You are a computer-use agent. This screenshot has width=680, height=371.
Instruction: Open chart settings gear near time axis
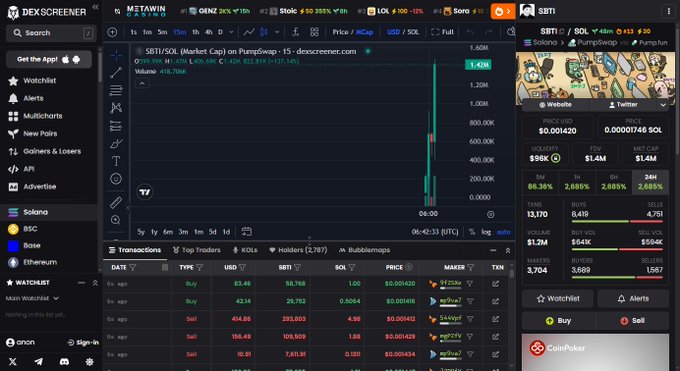coord(490,214)
